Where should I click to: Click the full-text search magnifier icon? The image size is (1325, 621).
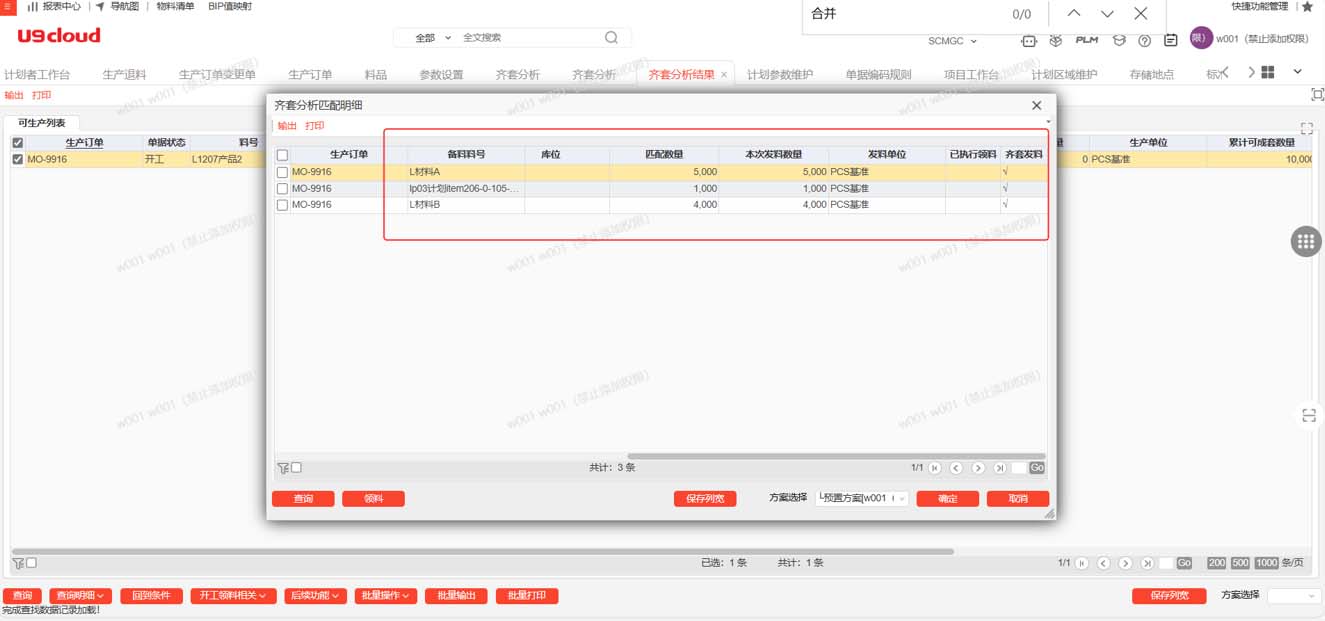tap(611, 38)
